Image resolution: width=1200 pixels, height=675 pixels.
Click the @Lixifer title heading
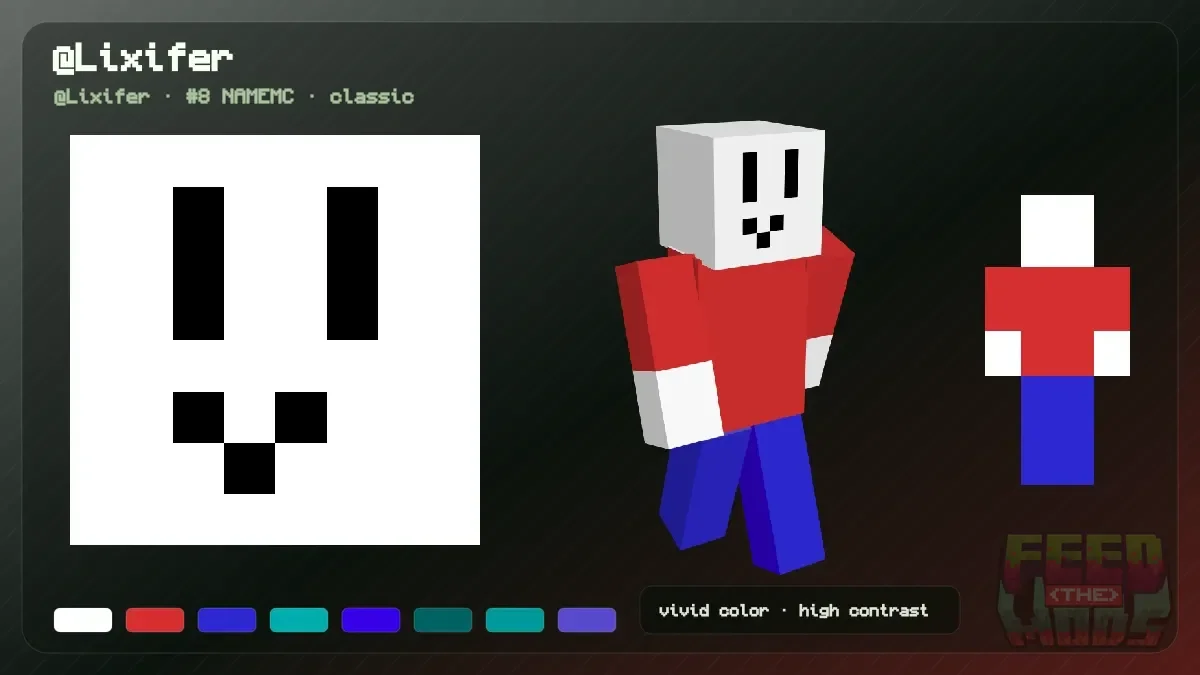click(142, 58)
